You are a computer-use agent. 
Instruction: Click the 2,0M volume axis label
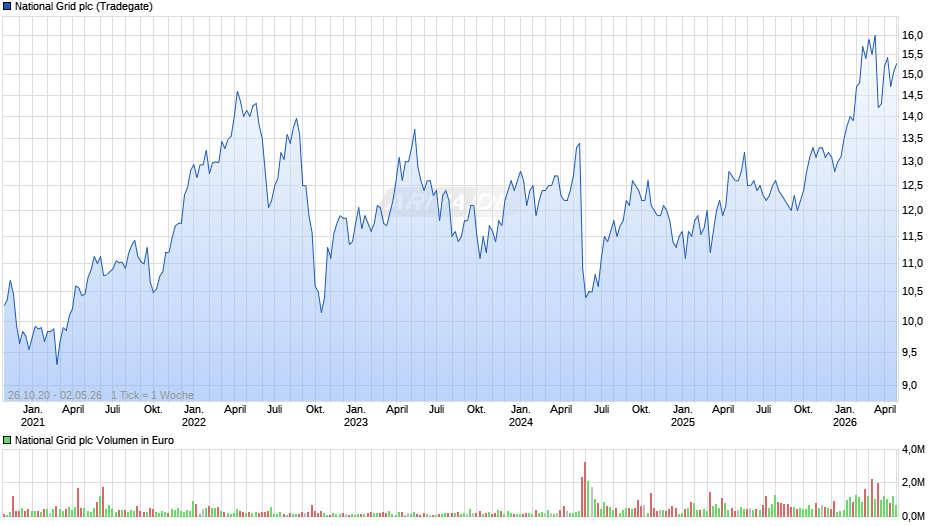click(913, 483)
